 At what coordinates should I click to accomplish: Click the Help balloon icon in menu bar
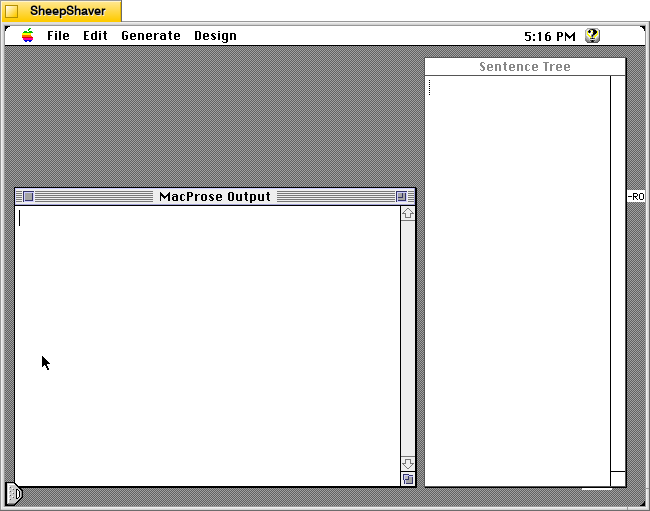[592, 36]
